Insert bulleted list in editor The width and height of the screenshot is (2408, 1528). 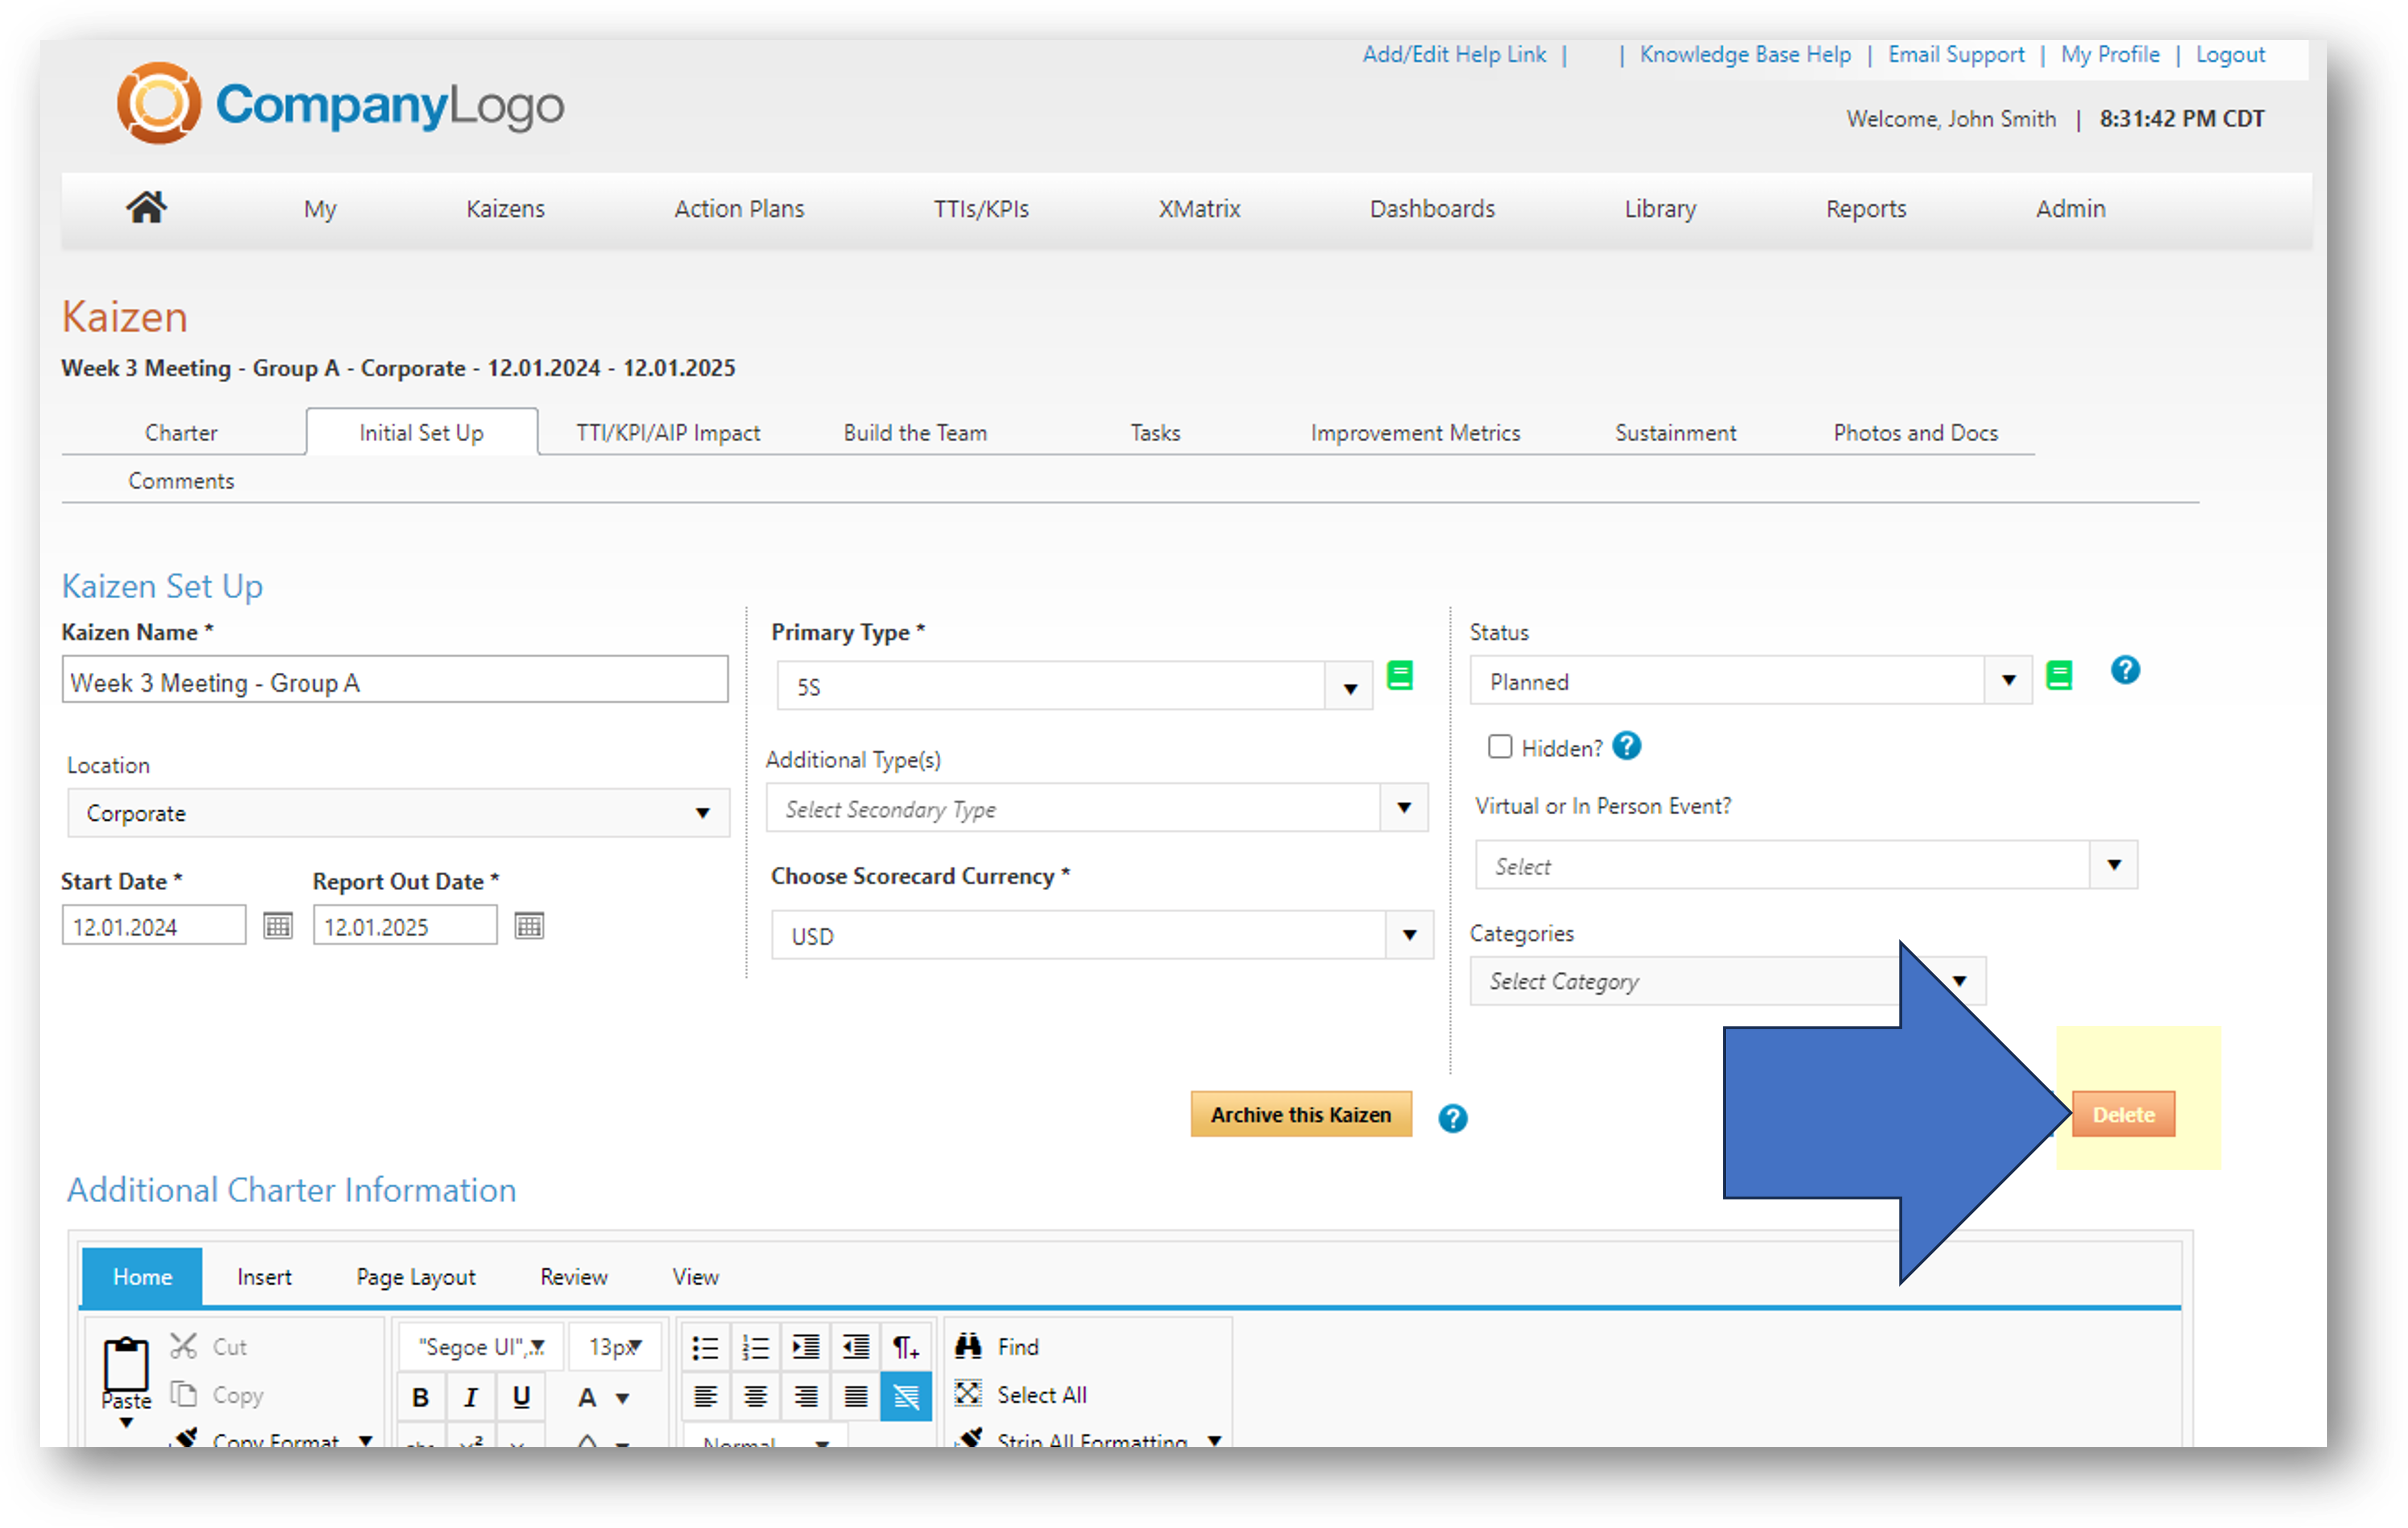pyautogui.click(x=706, y=1347)
